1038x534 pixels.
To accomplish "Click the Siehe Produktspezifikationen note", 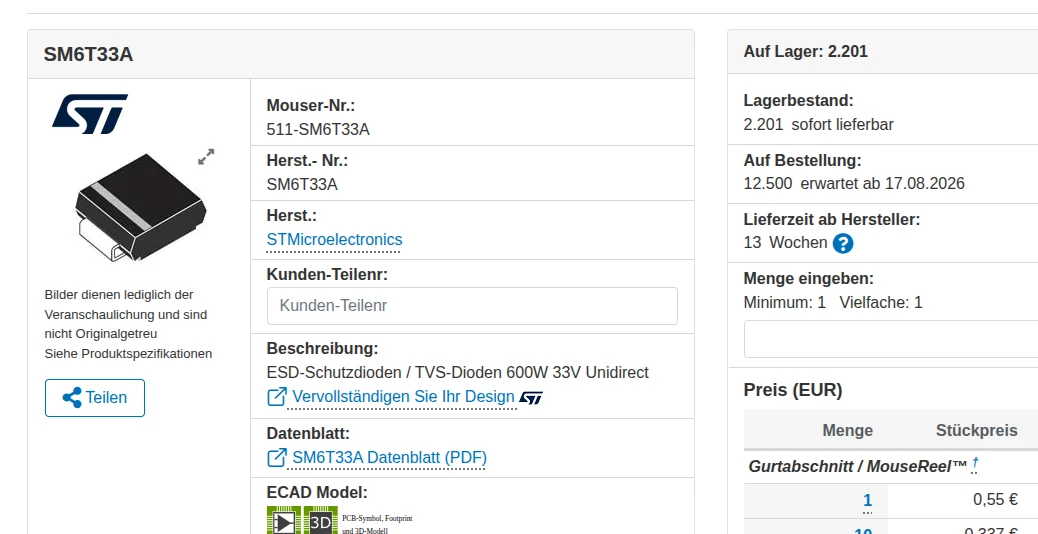I will 128,353.
